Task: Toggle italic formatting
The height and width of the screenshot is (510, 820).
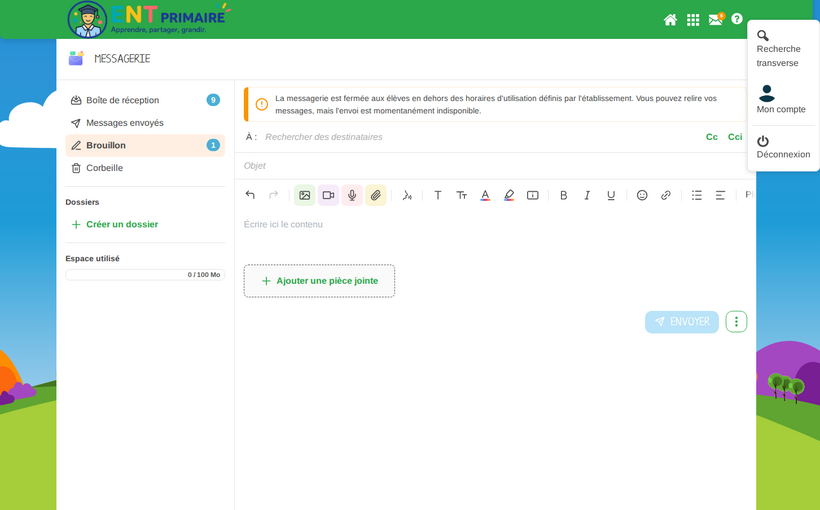Action: tap(587, 195)
